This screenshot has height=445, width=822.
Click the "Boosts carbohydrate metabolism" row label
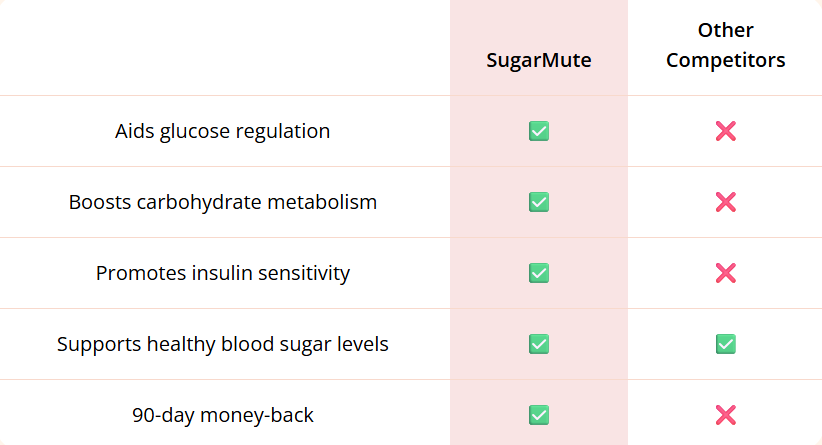[x=222, y=202]
